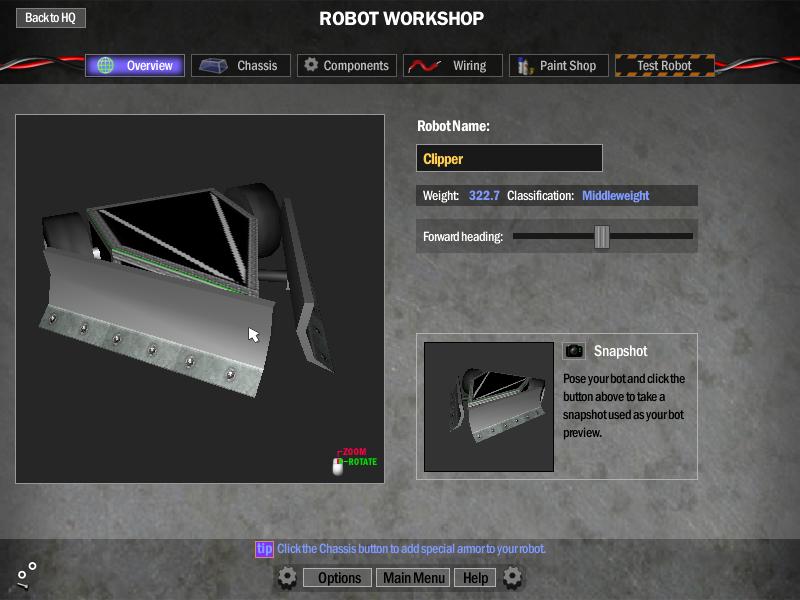Click the Robot Name label

[453, 126]
